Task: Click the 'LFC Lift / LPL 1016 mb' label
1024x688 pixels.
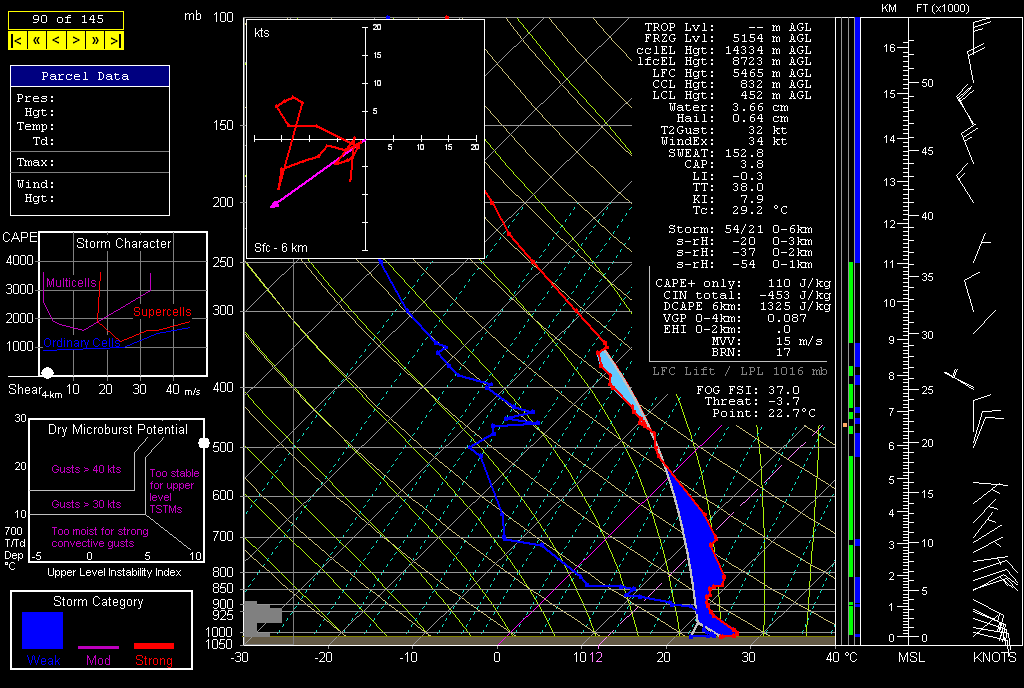Action: (739, 370)
